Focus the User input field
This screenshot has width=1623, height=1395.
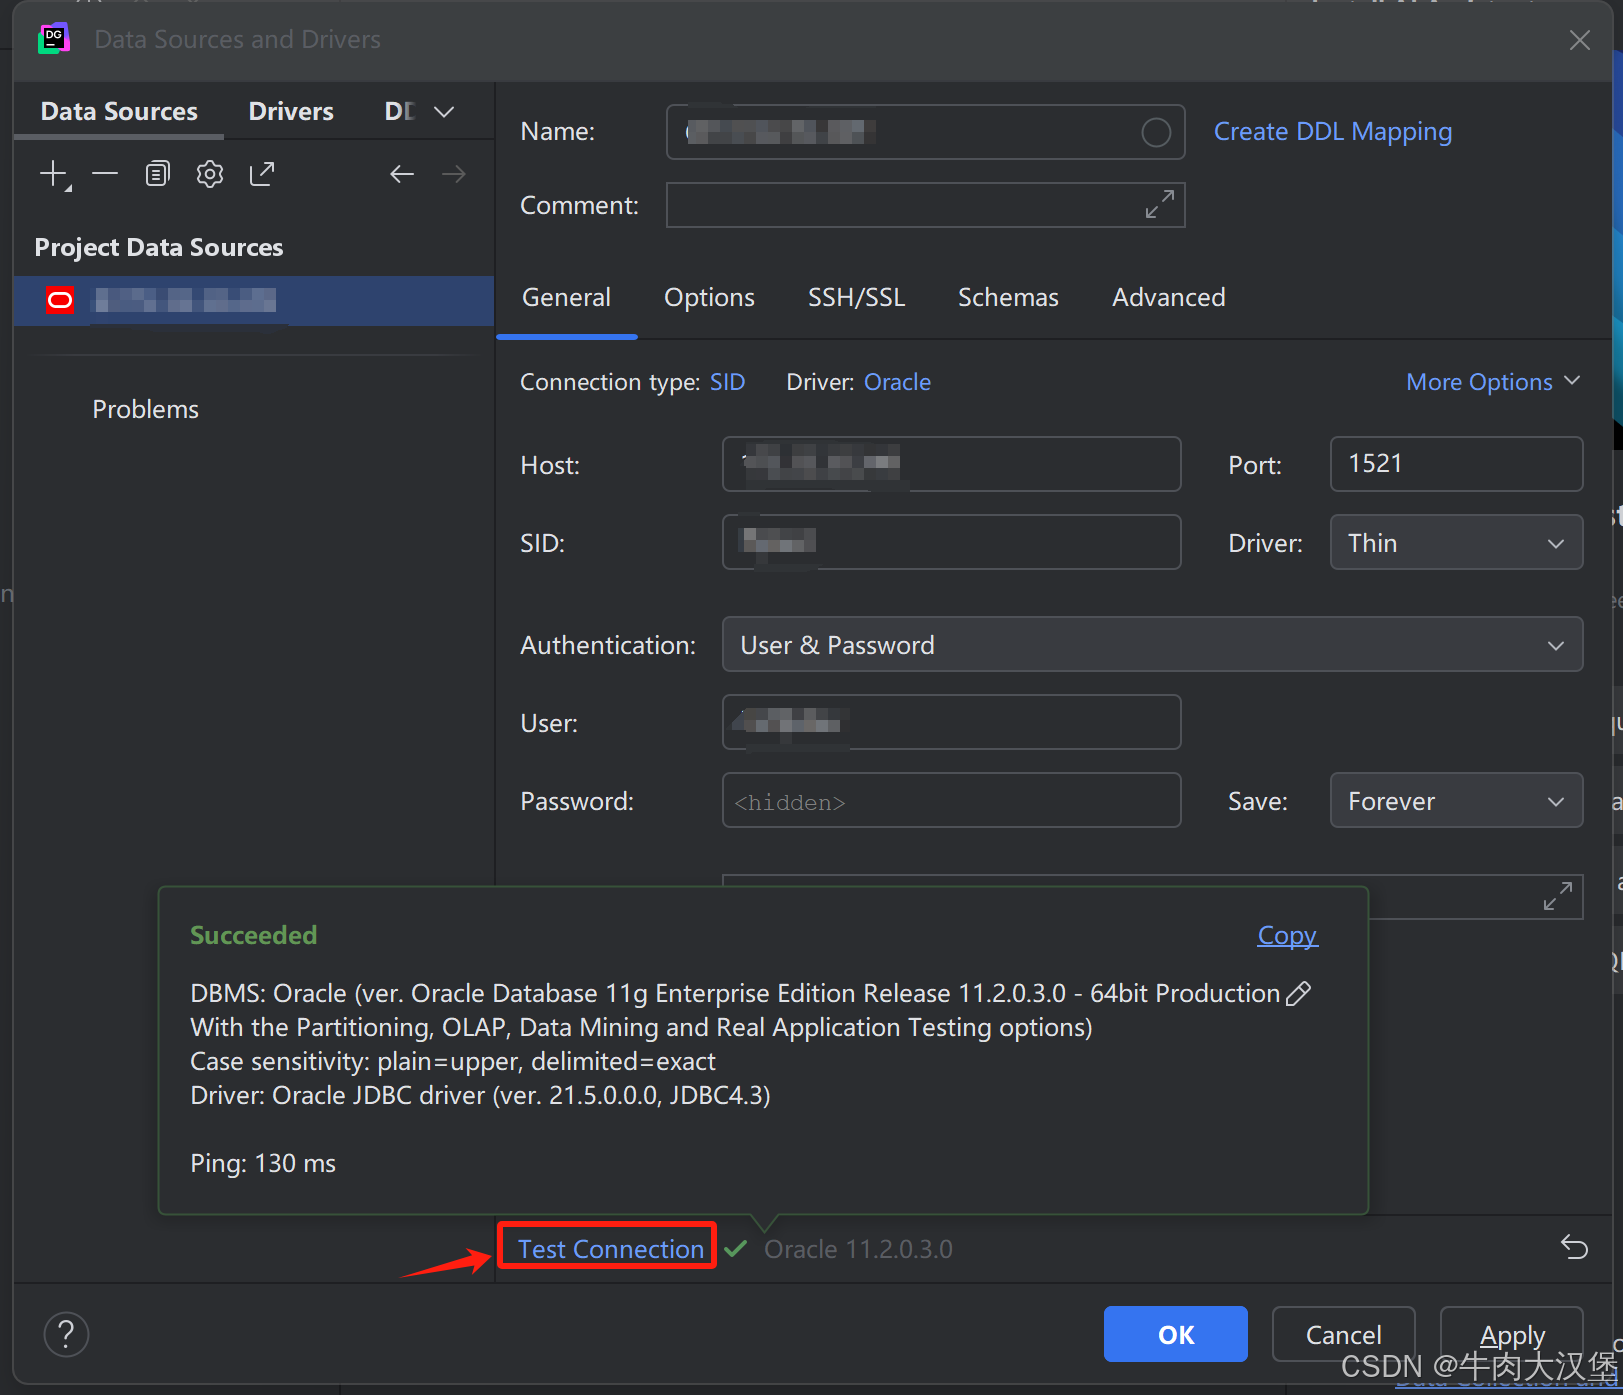(951, 722)
